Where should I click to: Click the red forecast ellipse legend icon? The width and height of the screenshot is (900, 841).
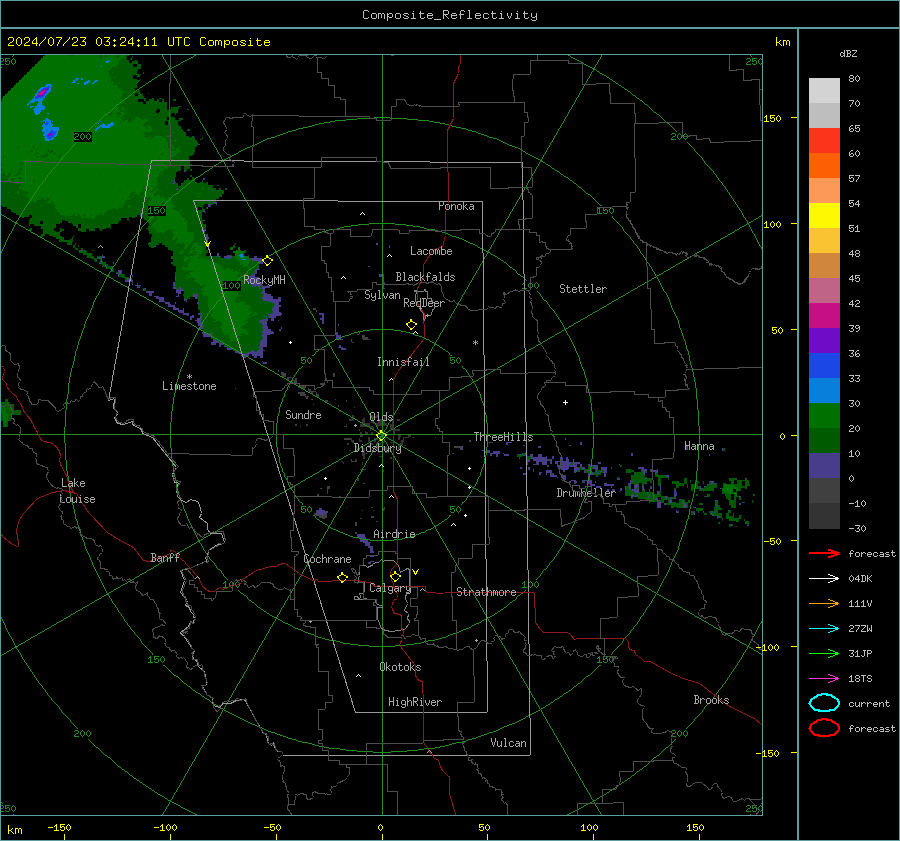pyautogui.click(x=824, y=728)
